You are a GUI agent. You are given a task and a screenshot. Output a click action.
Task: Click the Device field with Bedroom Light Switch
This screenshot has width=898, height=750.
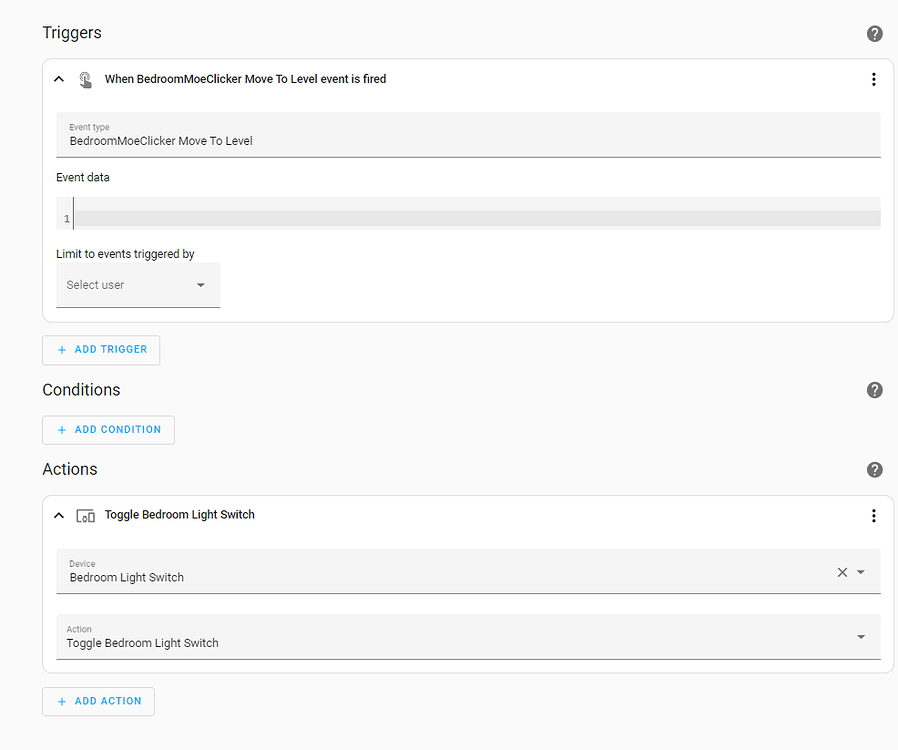click(x=468, y=571)
